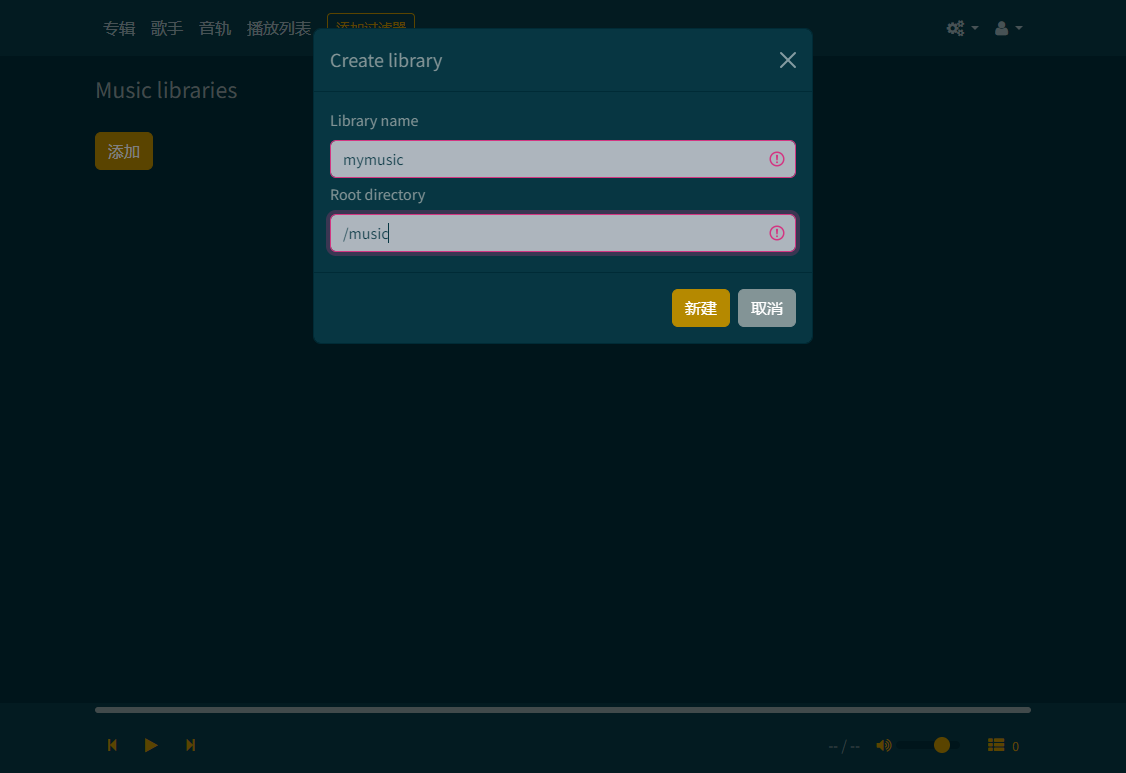Open the 歌手 artists menu
The width and height of the screenshot is (1126, 773).
(x=167, y=28)
